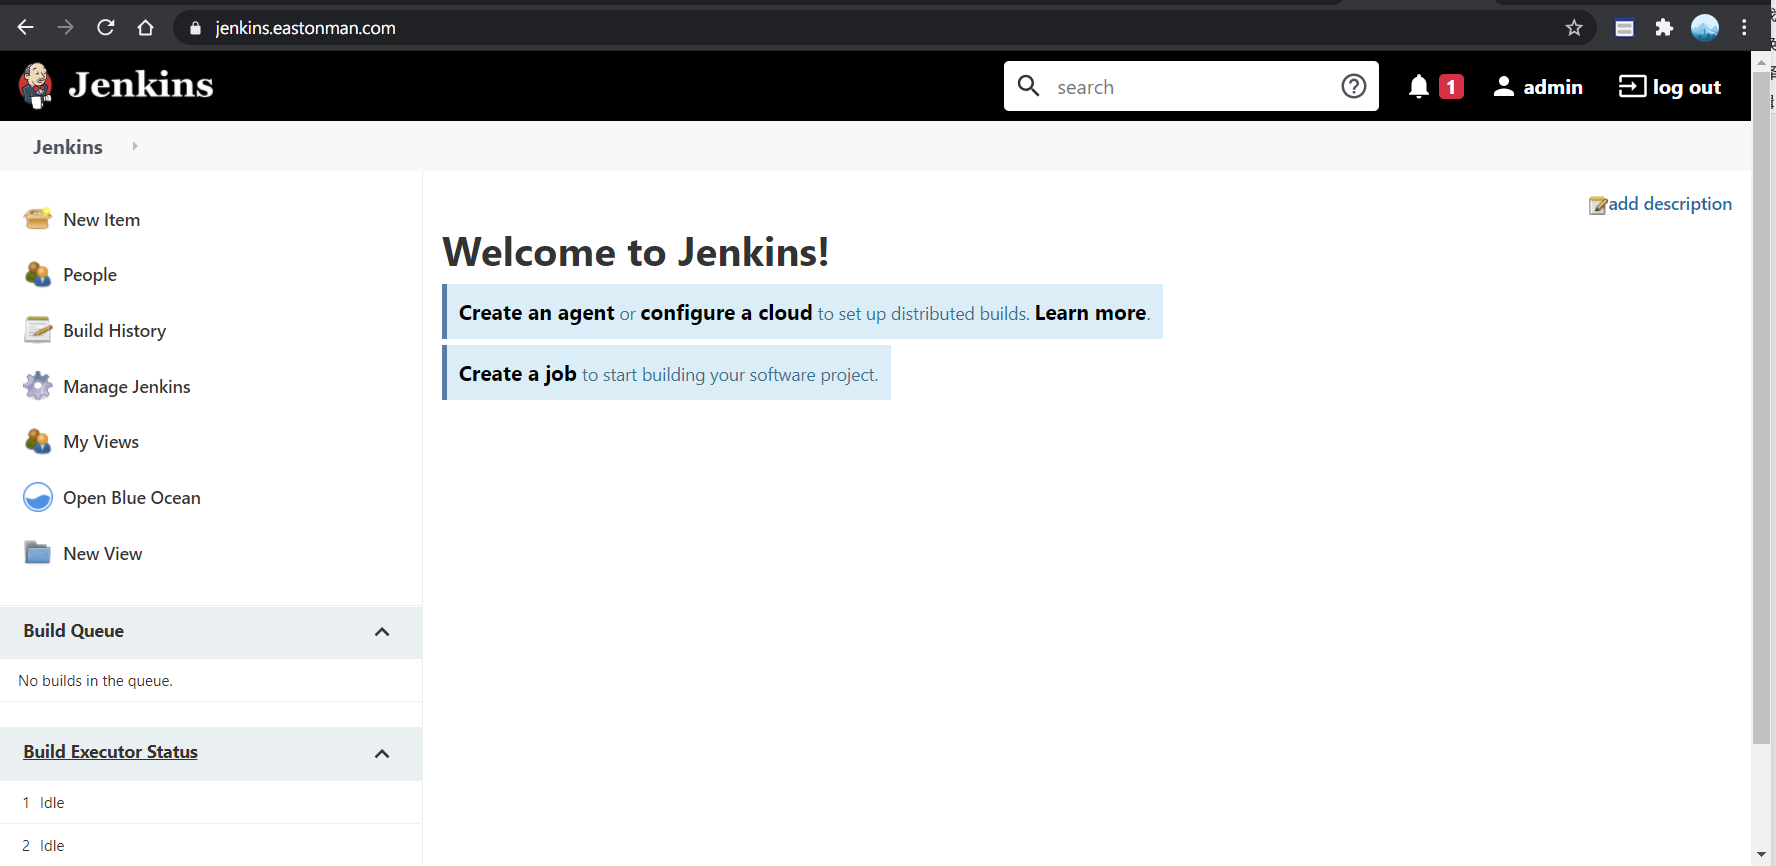Click the 'configure a cloud' link
1776x866 pixels.
click(x=726, y=313)
